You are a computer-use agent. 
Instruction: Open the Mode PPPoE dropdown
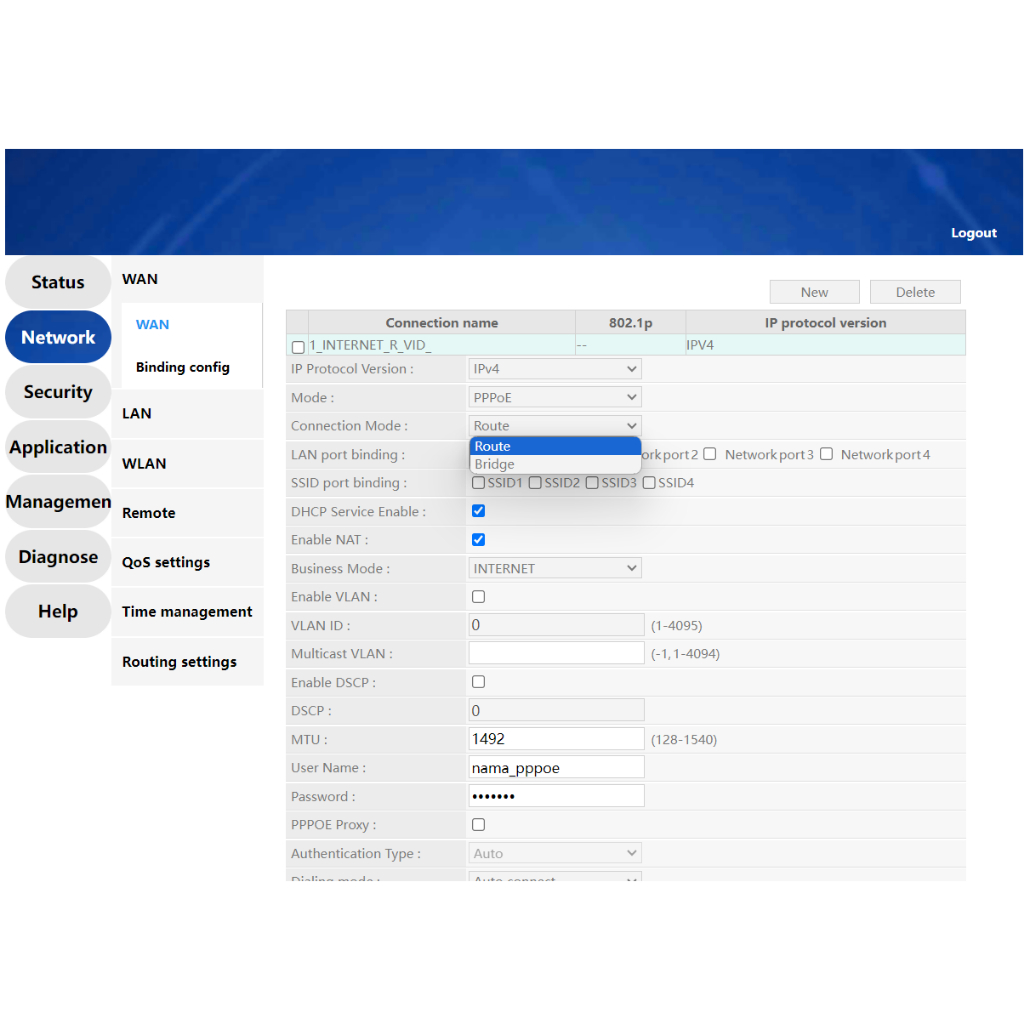(555, 398)
